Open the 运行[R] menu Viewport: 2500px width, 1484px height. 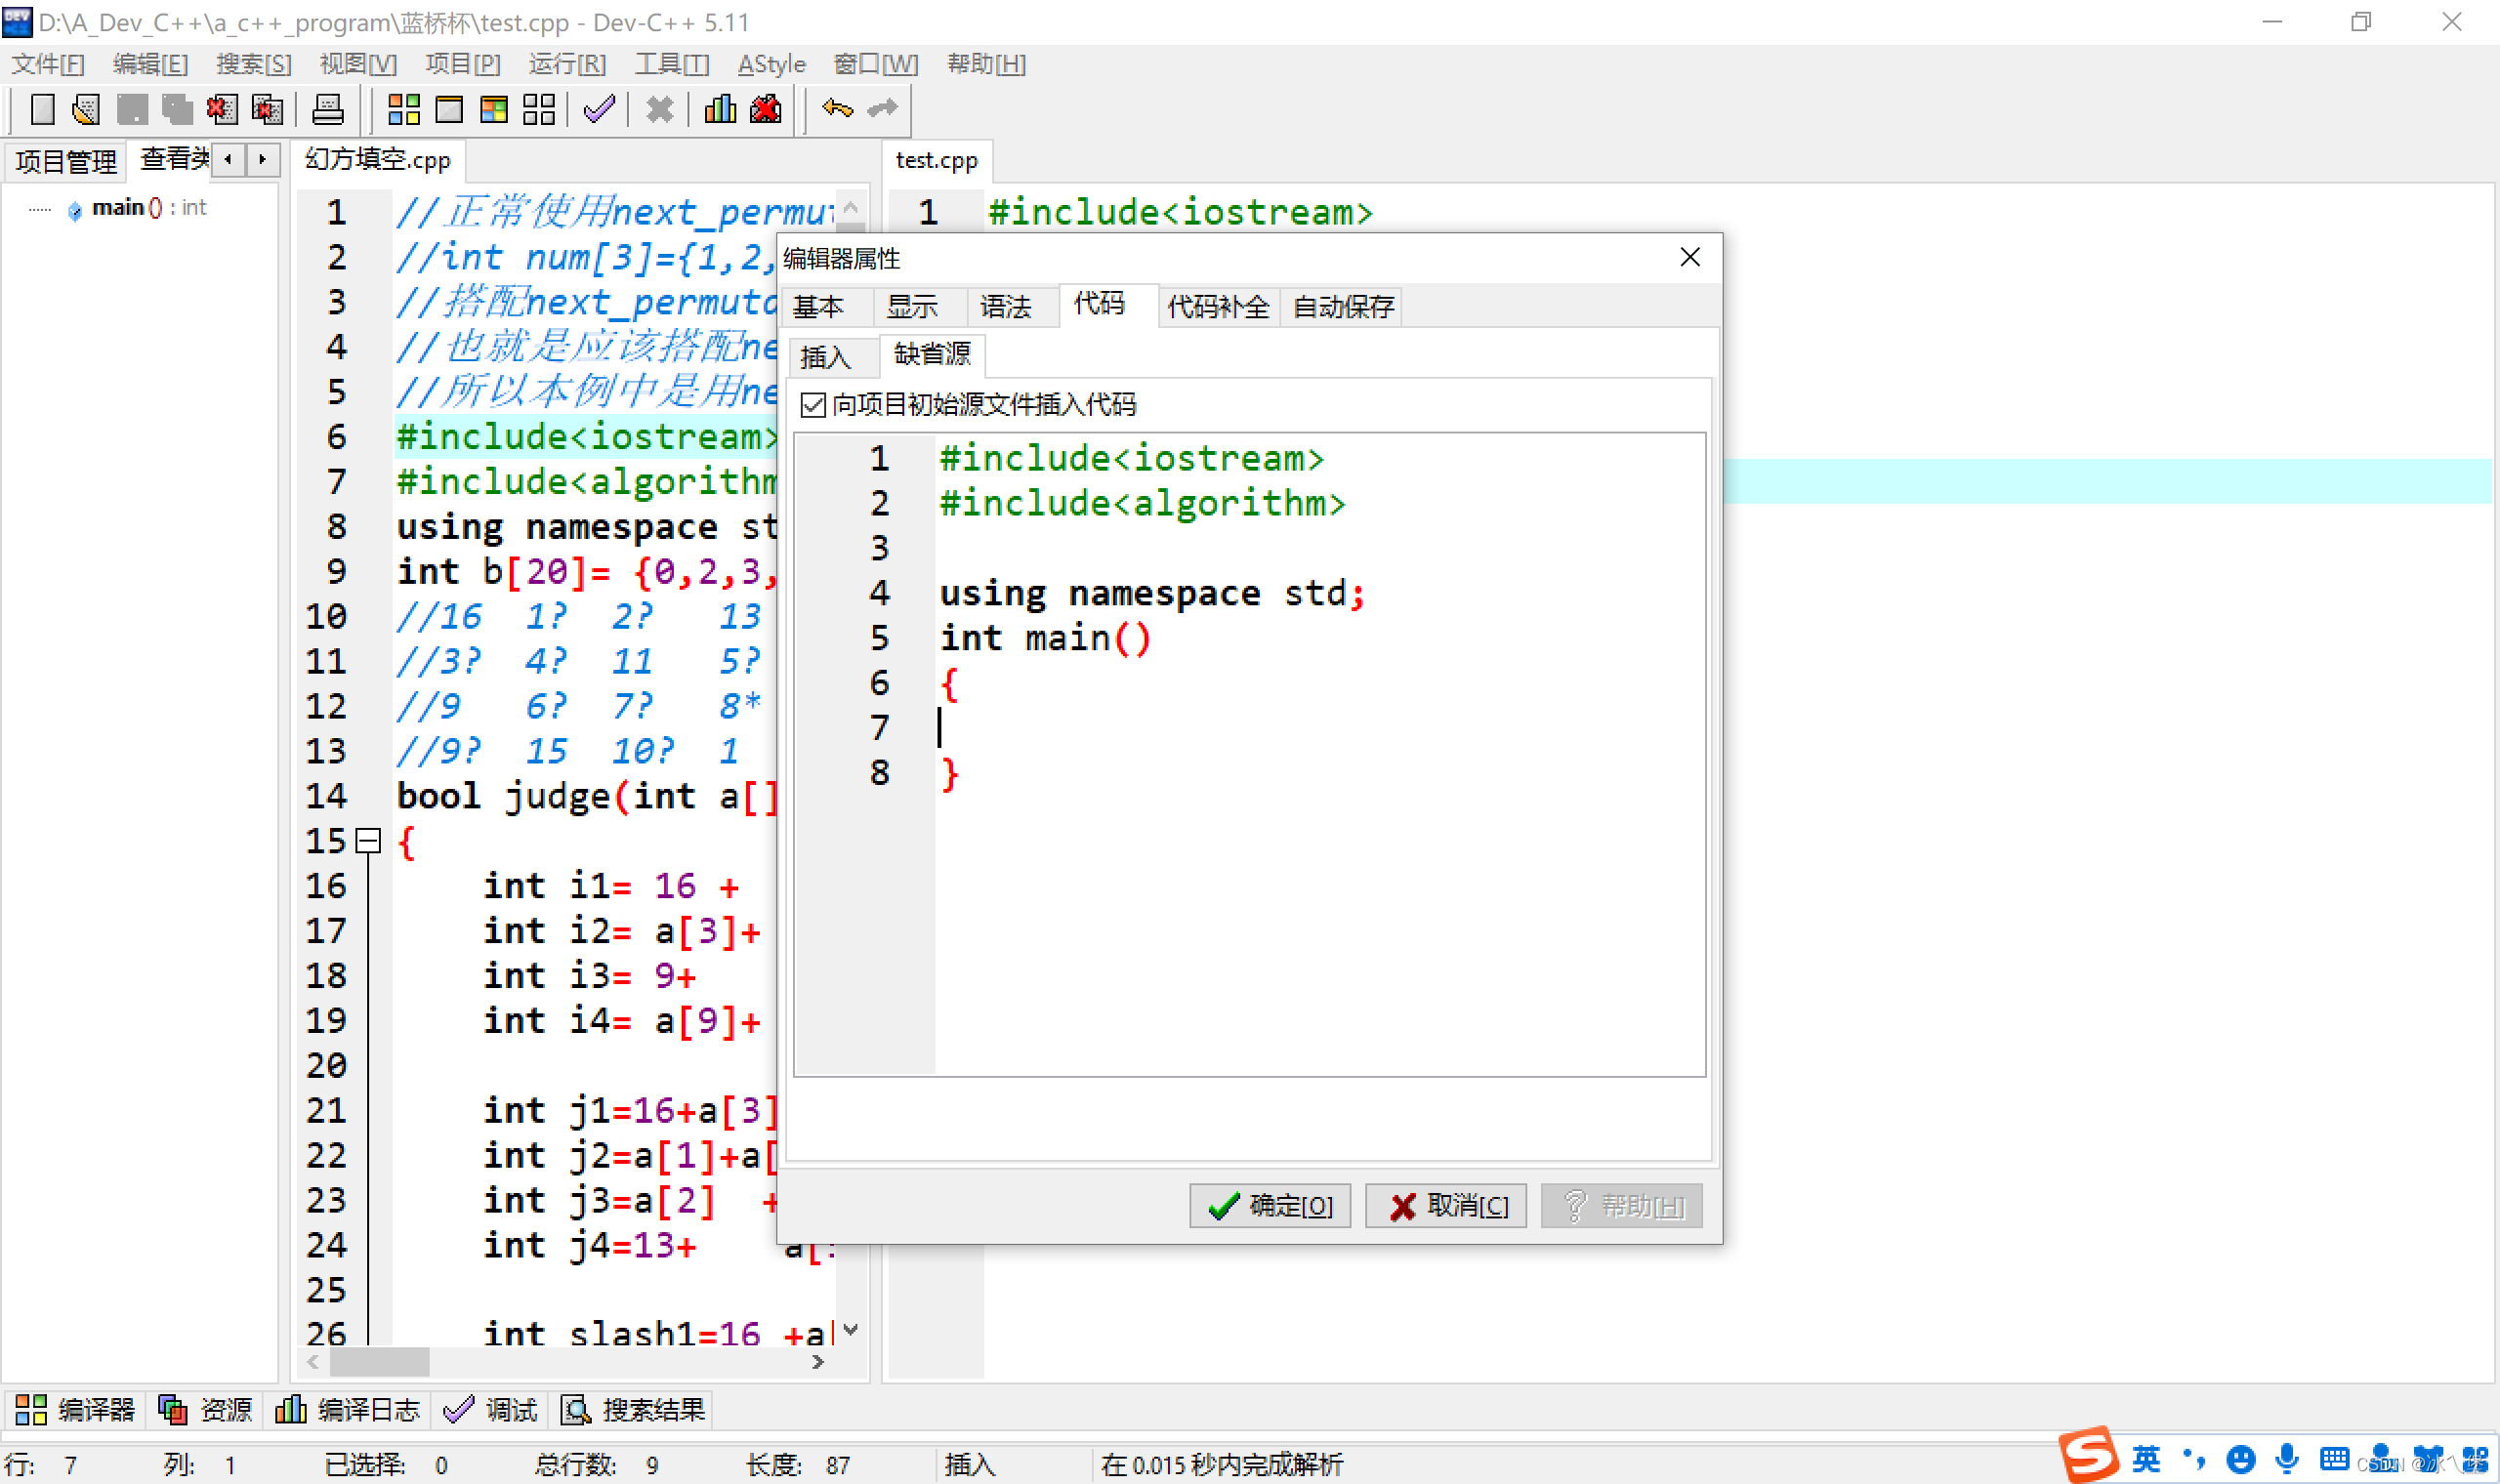click(567, 64)
